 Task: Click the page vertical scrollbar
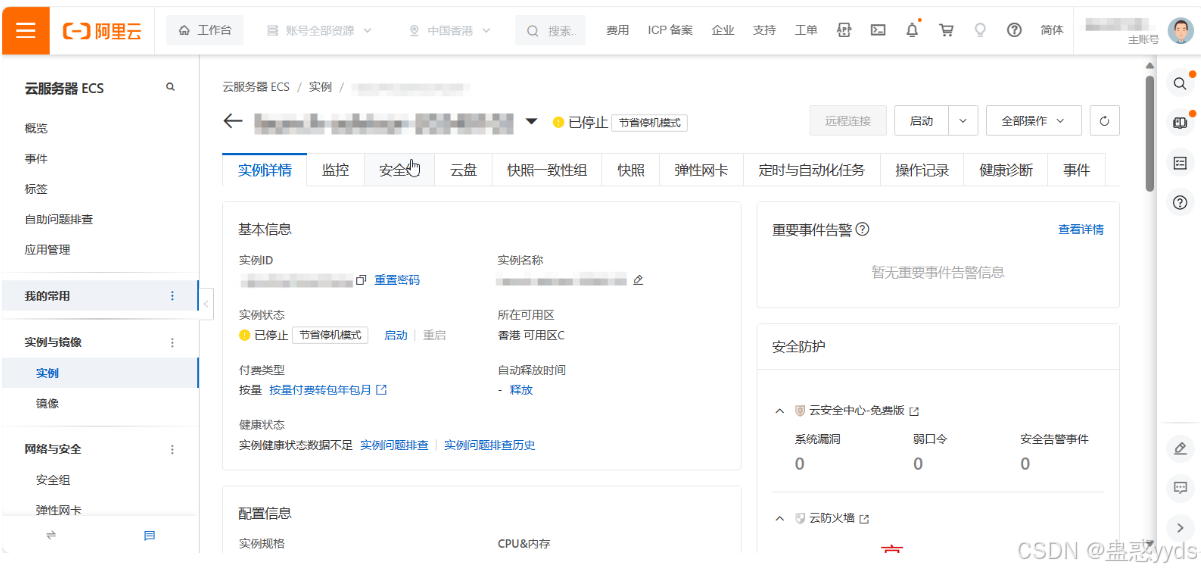pyautogui.click(x=1150, y=133)
